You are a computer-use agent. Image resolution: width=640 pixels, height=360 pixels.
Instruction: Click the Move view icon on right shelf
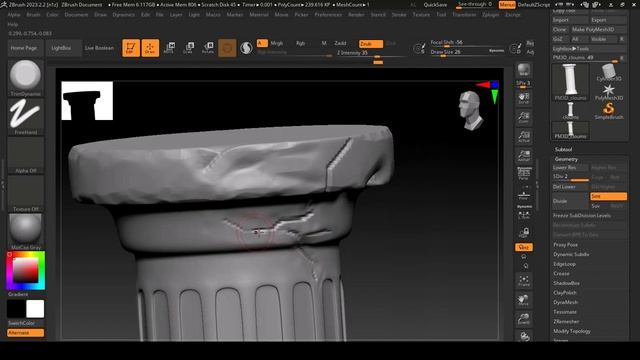[x=524, y=300]
